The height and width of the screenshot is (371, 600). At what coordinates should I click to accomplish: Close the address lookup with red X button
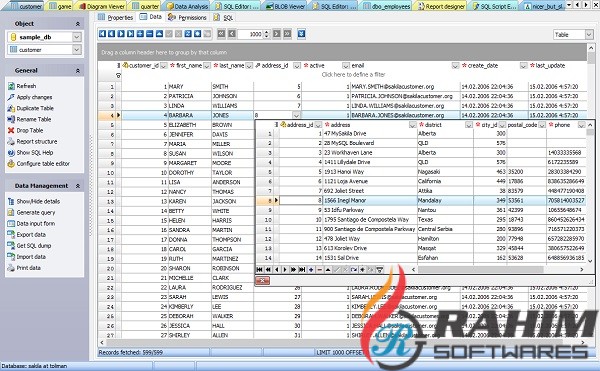pyautogui.click(x=262, y=280)
